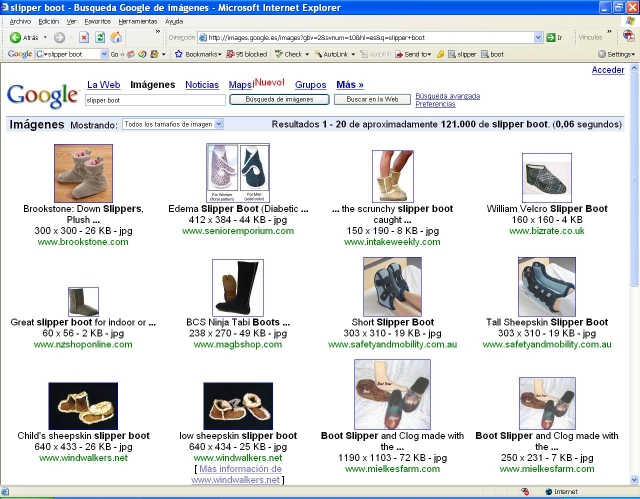640x499 pixels.
Task: Open the Más » link
Action: 350,85
